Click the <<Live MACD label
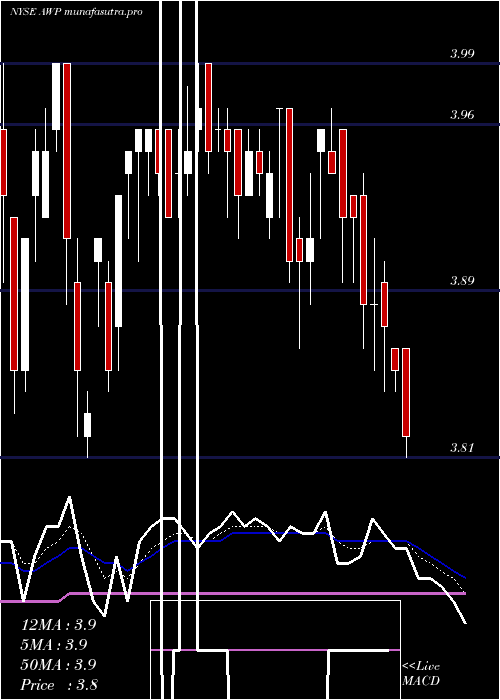500x700 pixels. click(x=421, y=673)
